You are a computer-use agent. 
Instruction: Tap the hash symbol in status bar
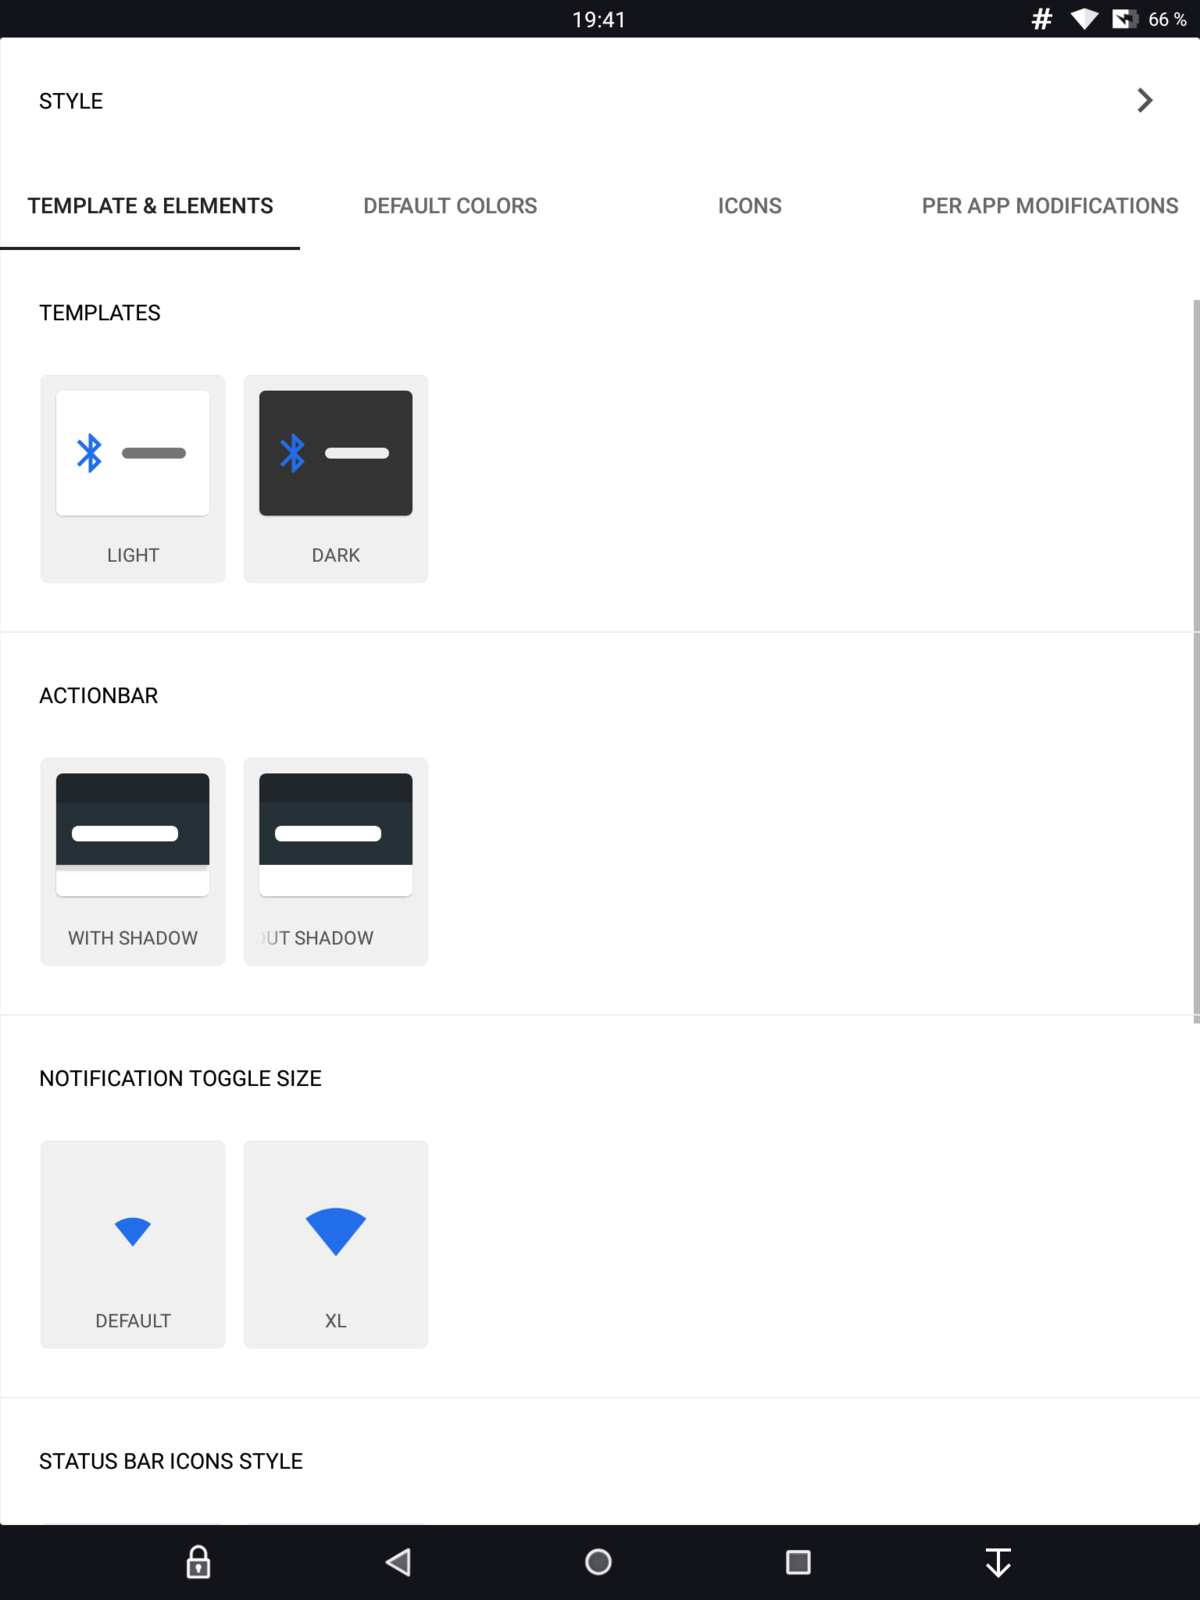coord(1041,19)
